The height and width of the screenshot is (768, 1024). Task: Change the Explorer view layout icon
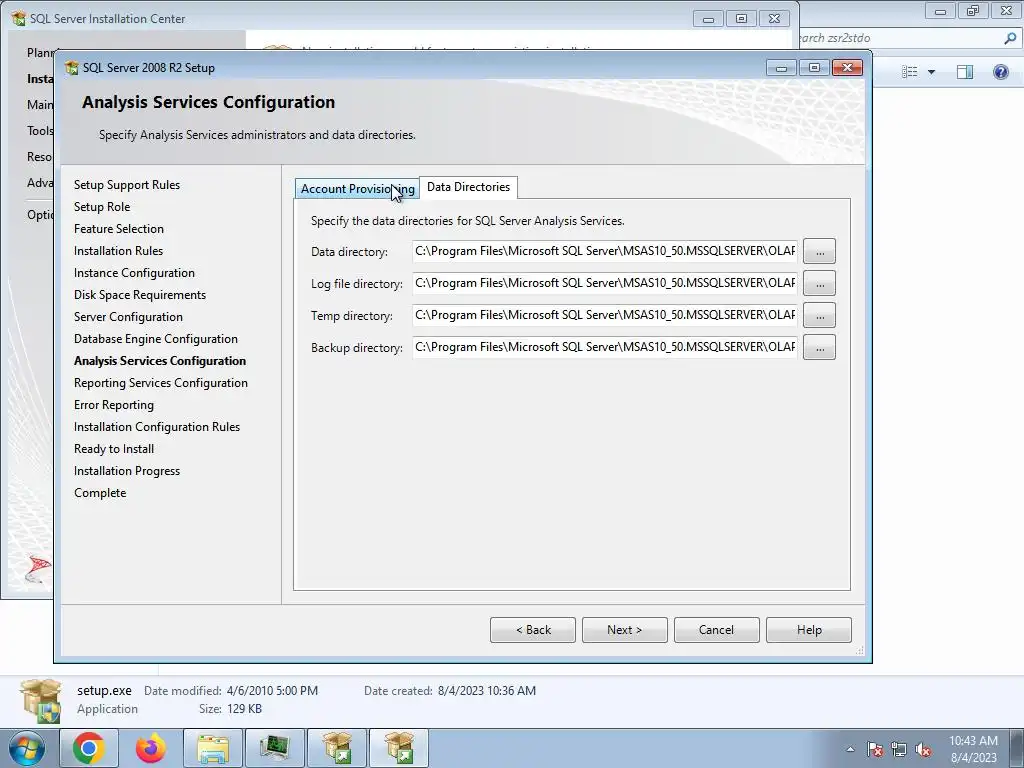click(x=910, y=72)
